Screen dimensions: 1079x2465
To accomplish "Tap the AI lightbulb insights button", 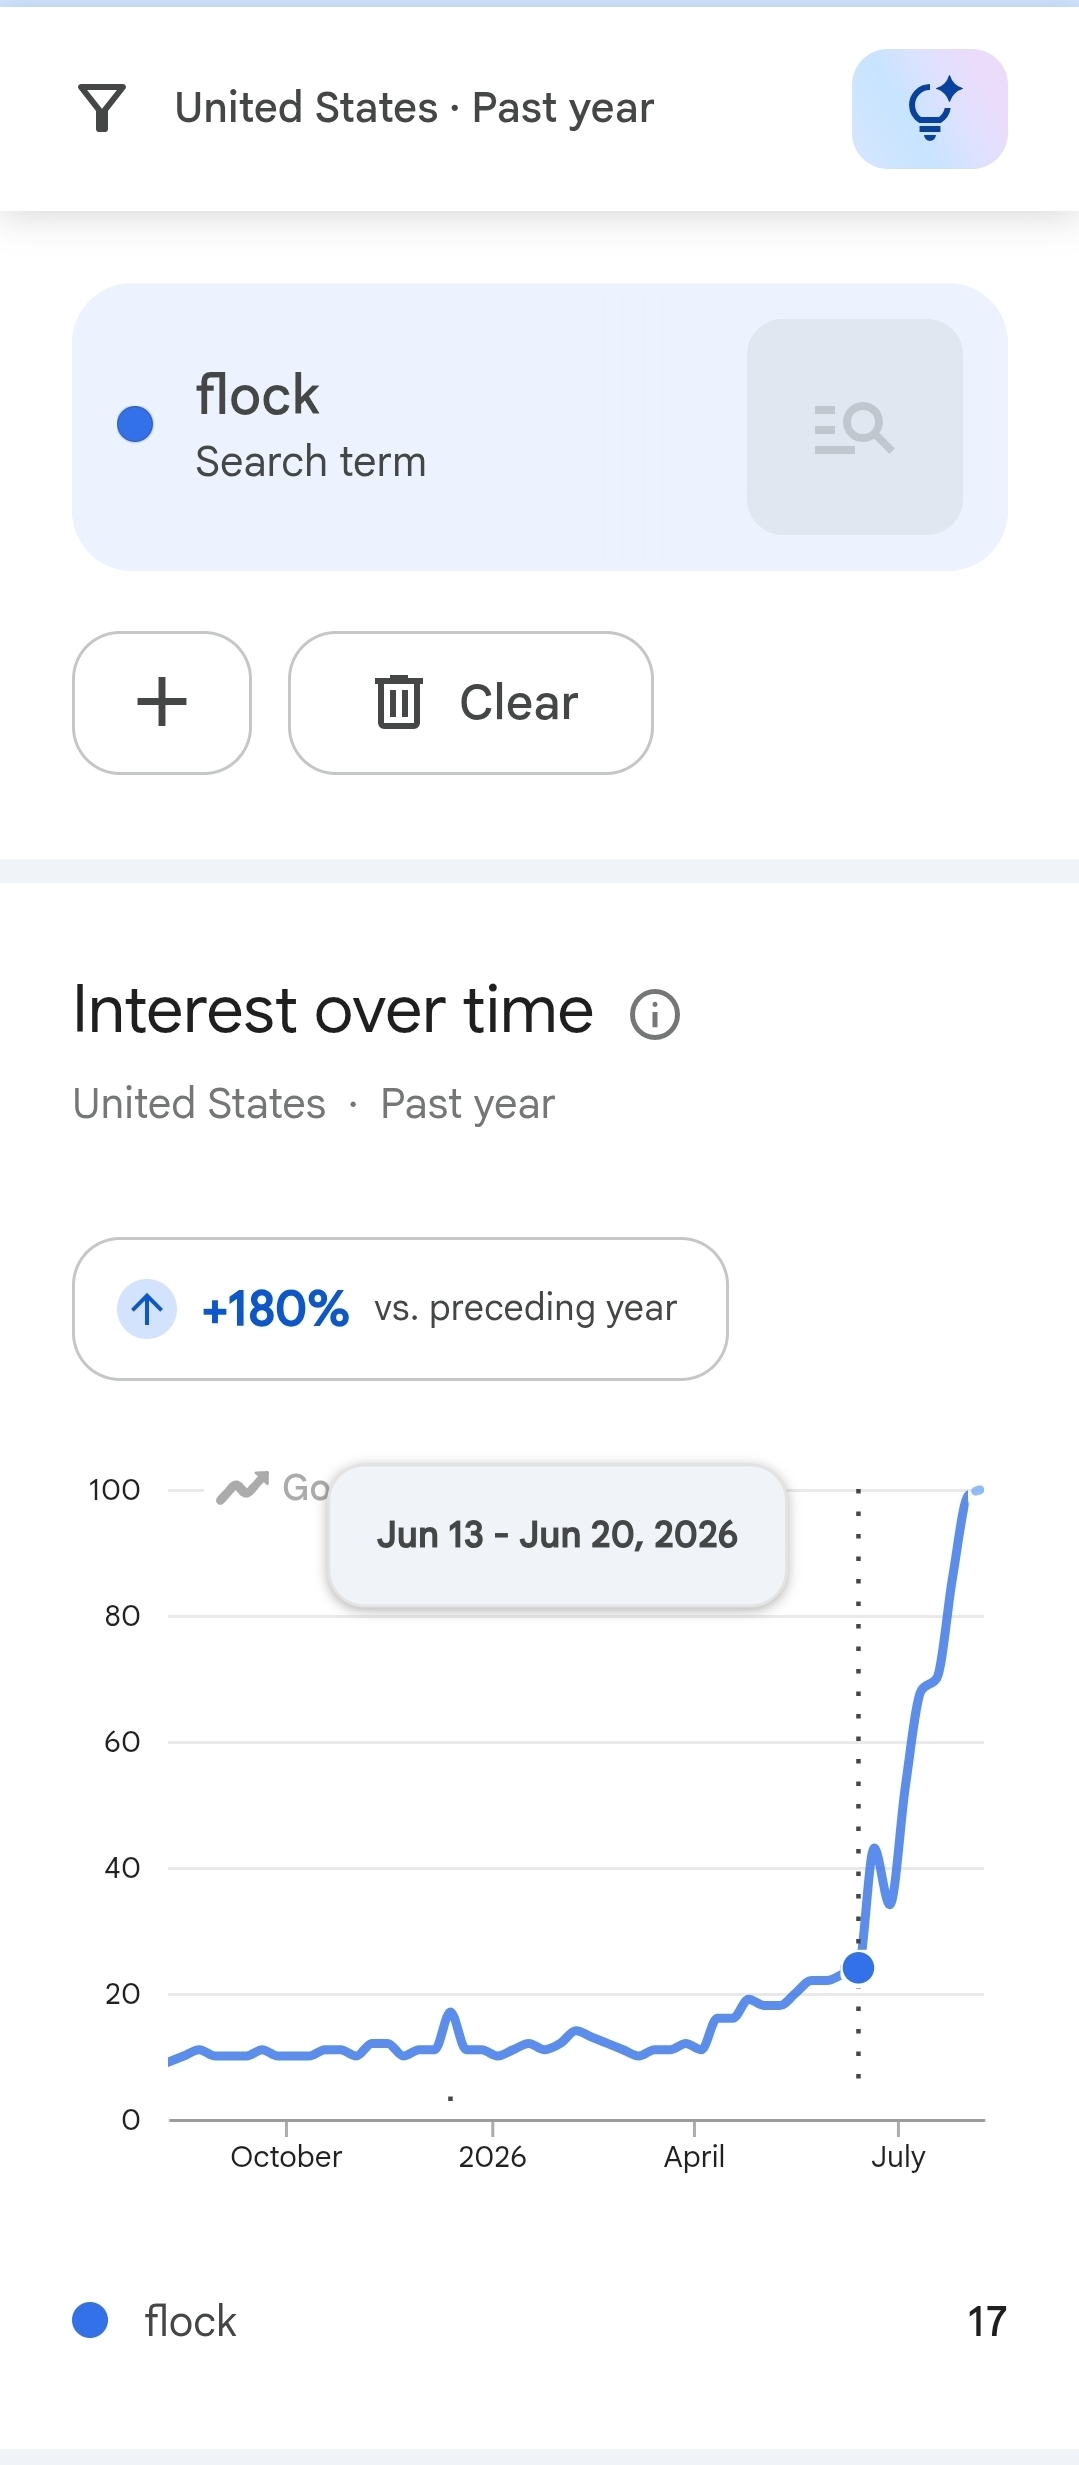I will point(929,109).
